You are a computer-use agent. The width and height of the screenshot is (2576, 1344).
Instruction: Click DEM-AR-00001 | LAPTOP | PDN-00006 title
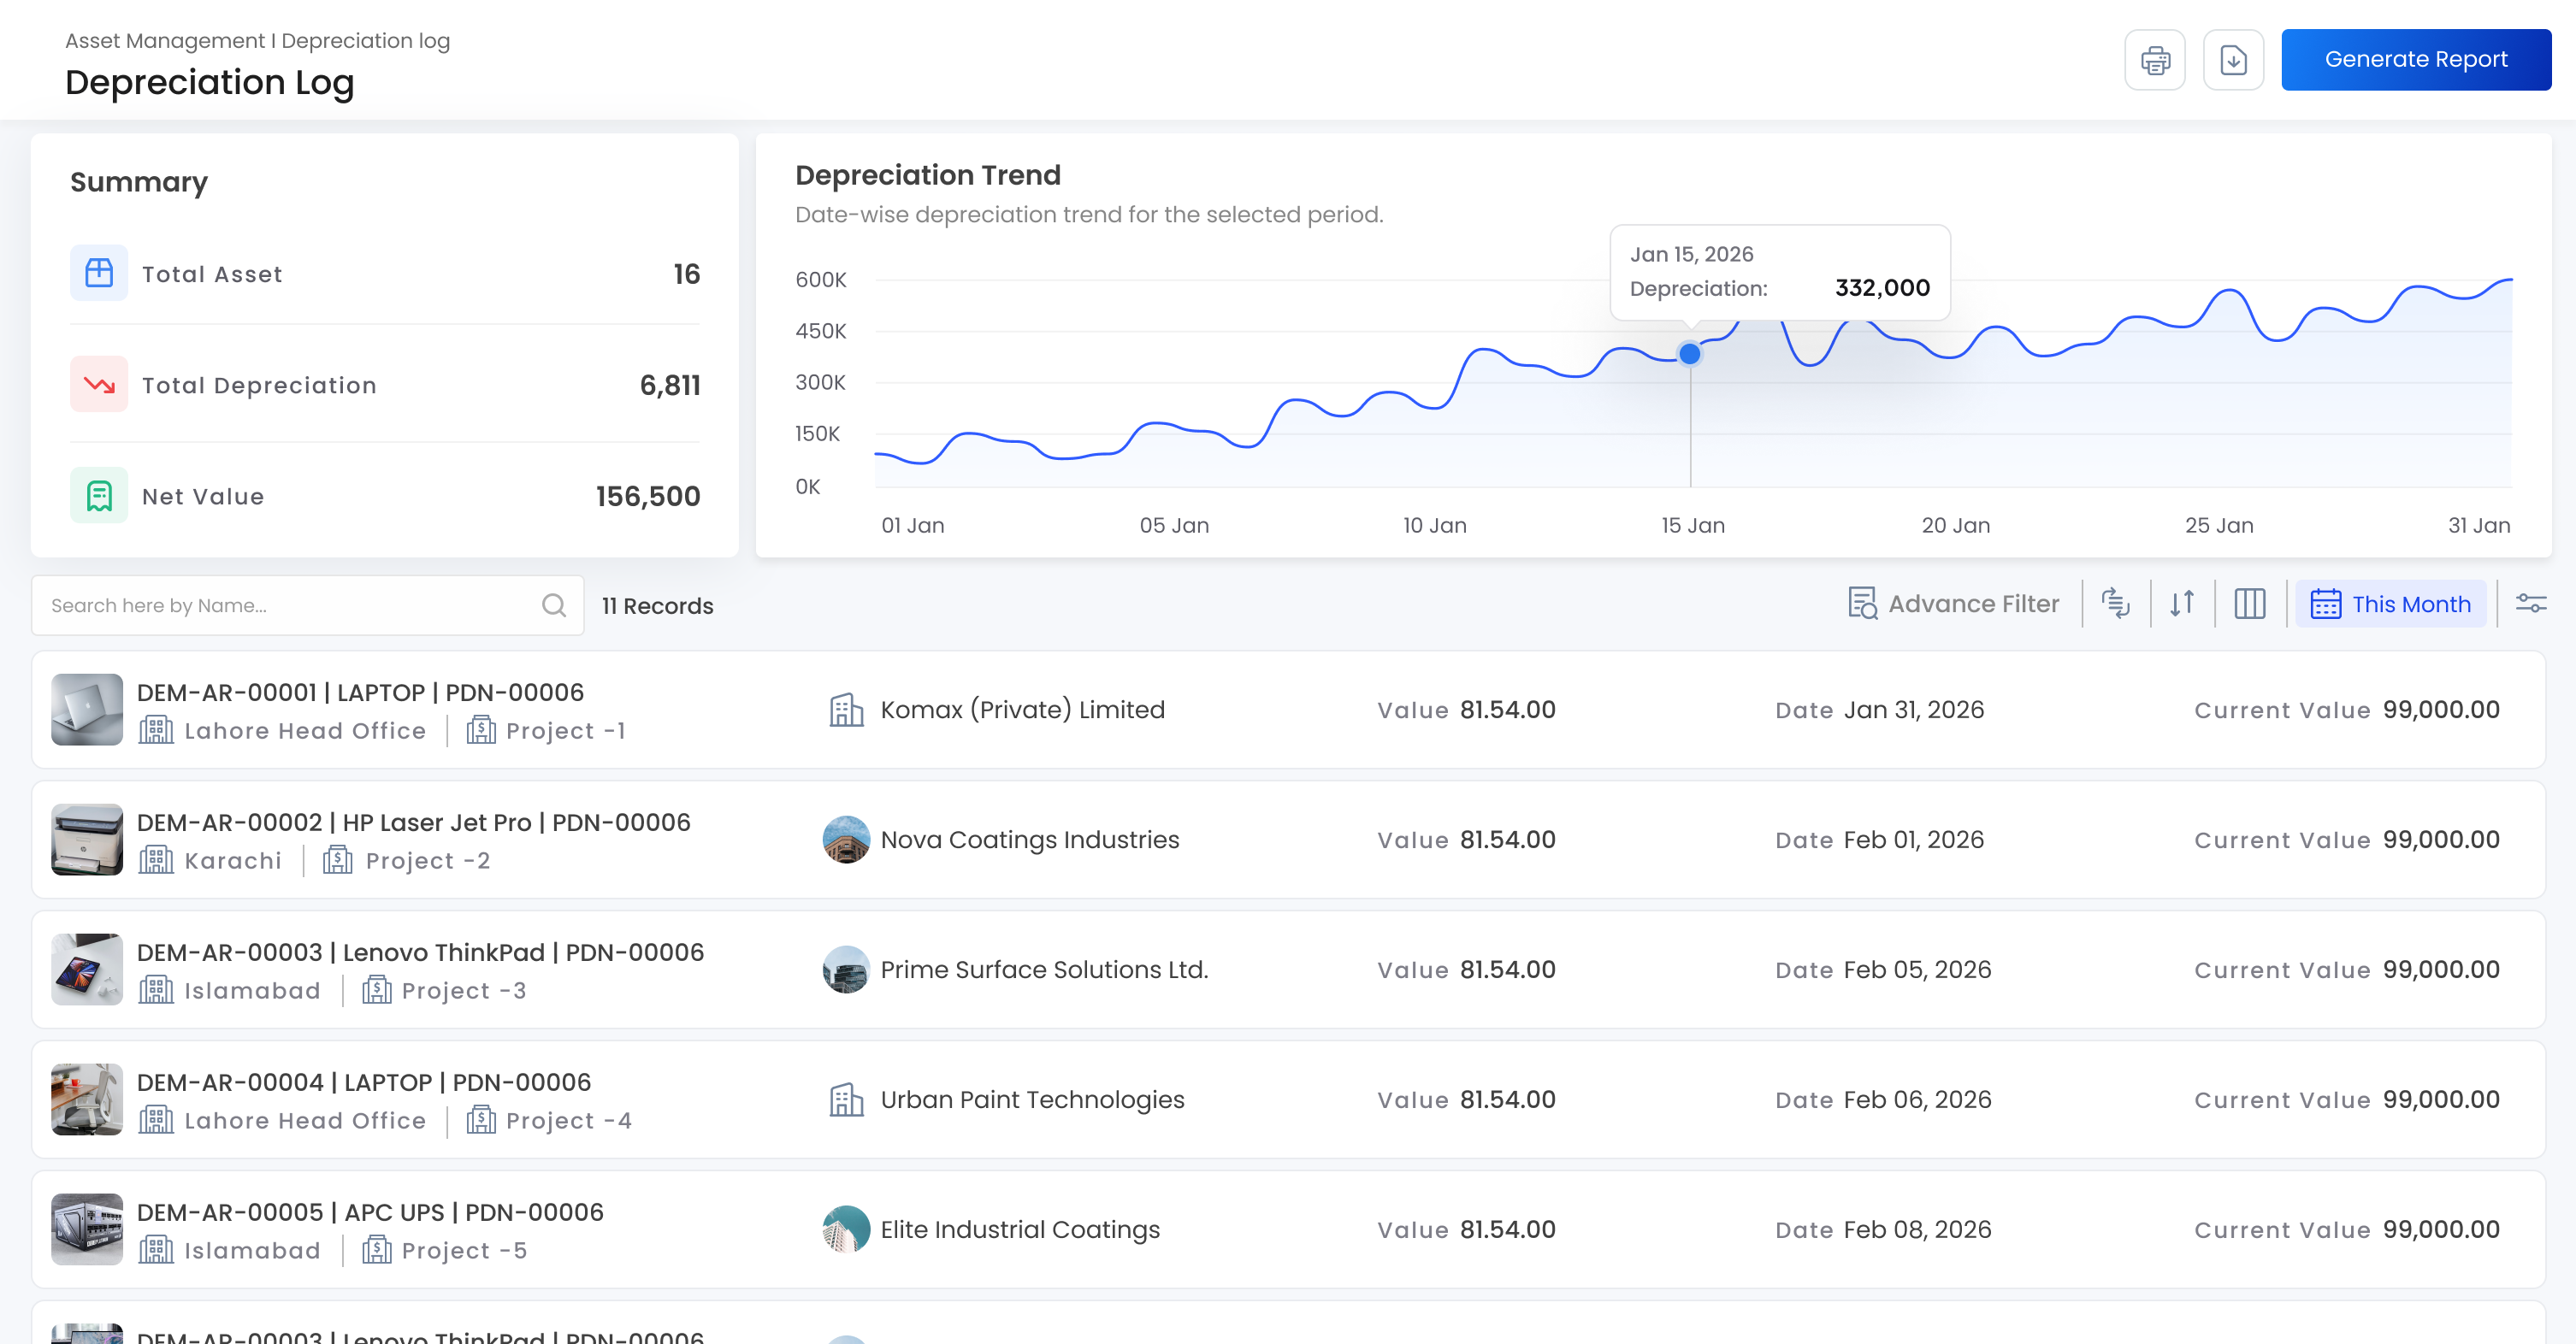pyautogui.click(x=360, y=692)
